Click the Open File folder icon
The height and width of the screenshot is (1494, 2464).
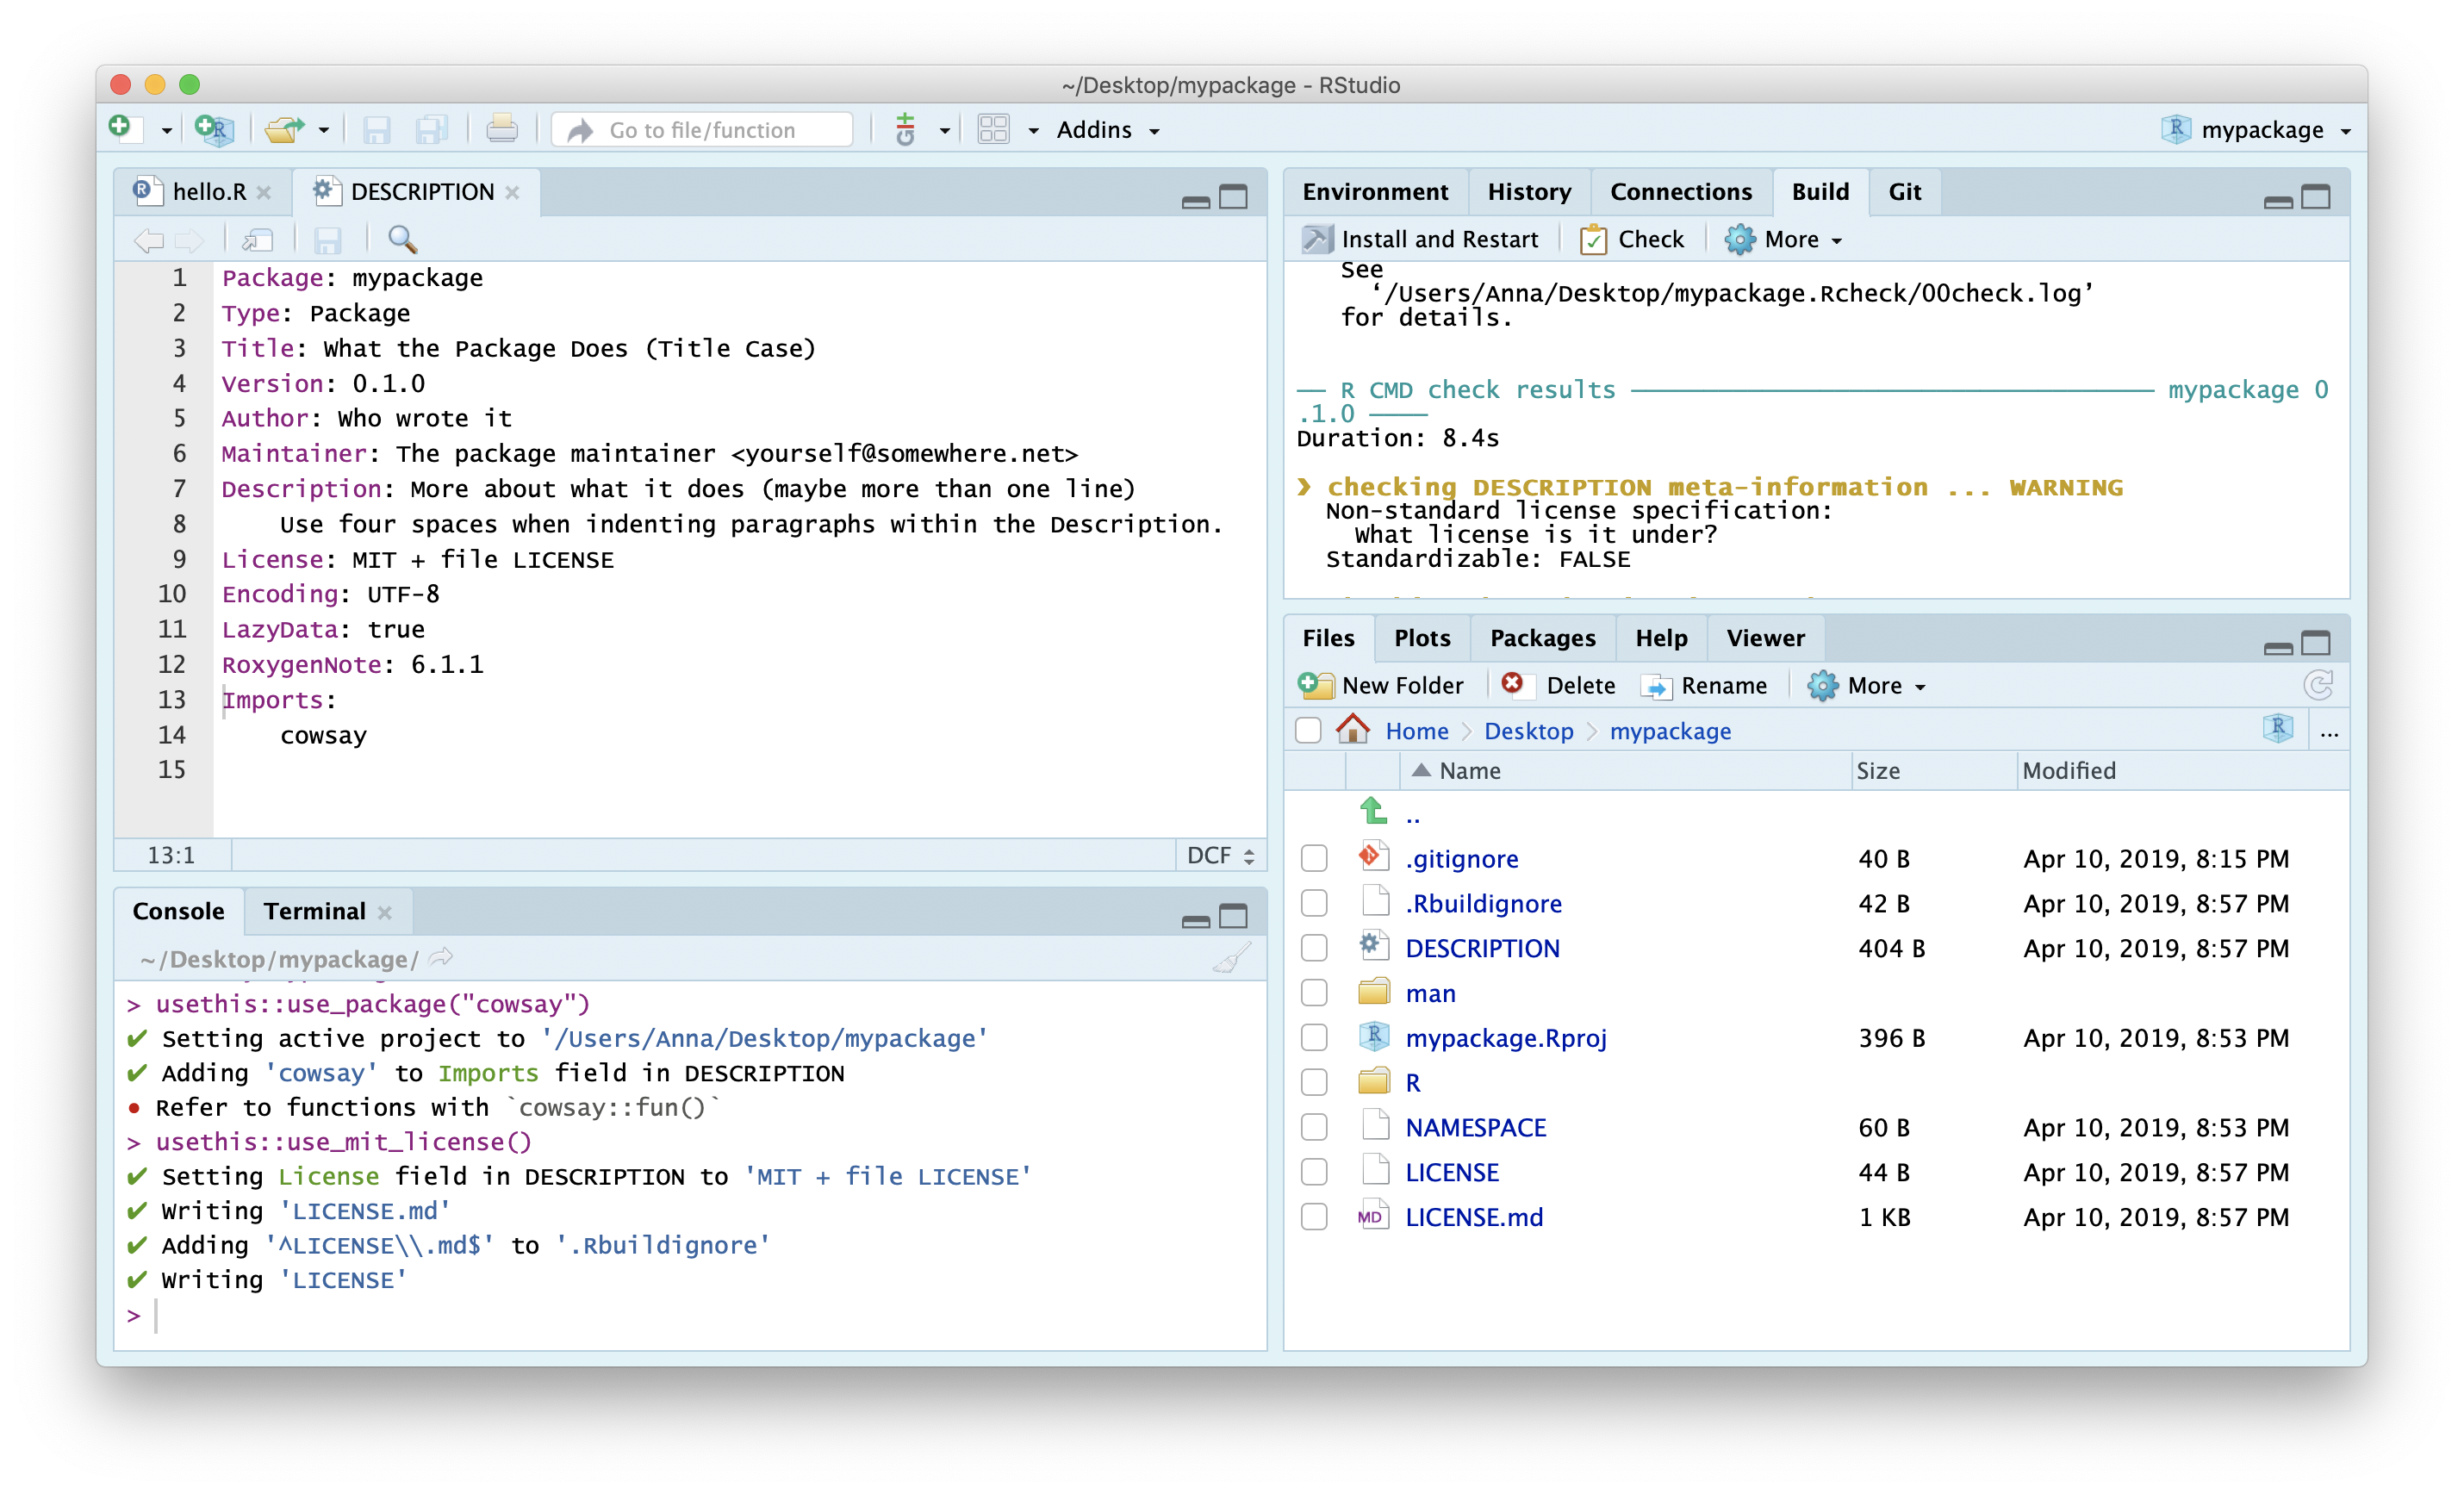285,129
